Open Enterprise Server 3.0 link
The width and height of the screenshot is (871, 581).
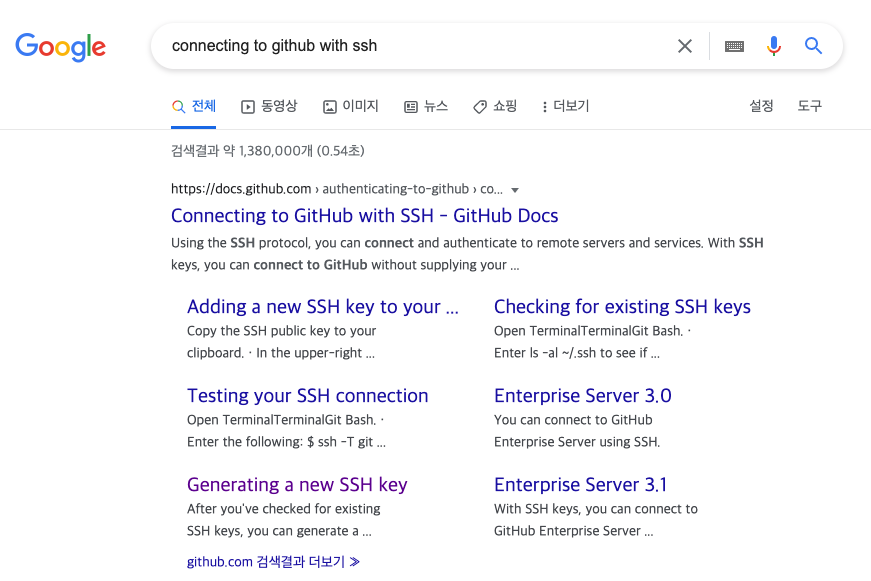(583, 395)
